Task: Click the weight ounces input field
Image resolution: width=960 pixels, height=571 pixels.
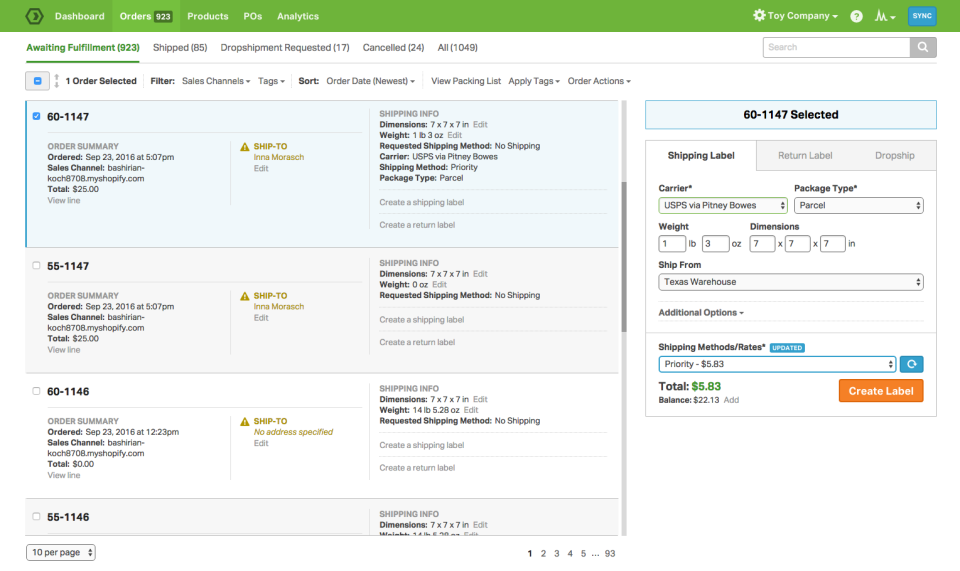Action: coord(715,244)
